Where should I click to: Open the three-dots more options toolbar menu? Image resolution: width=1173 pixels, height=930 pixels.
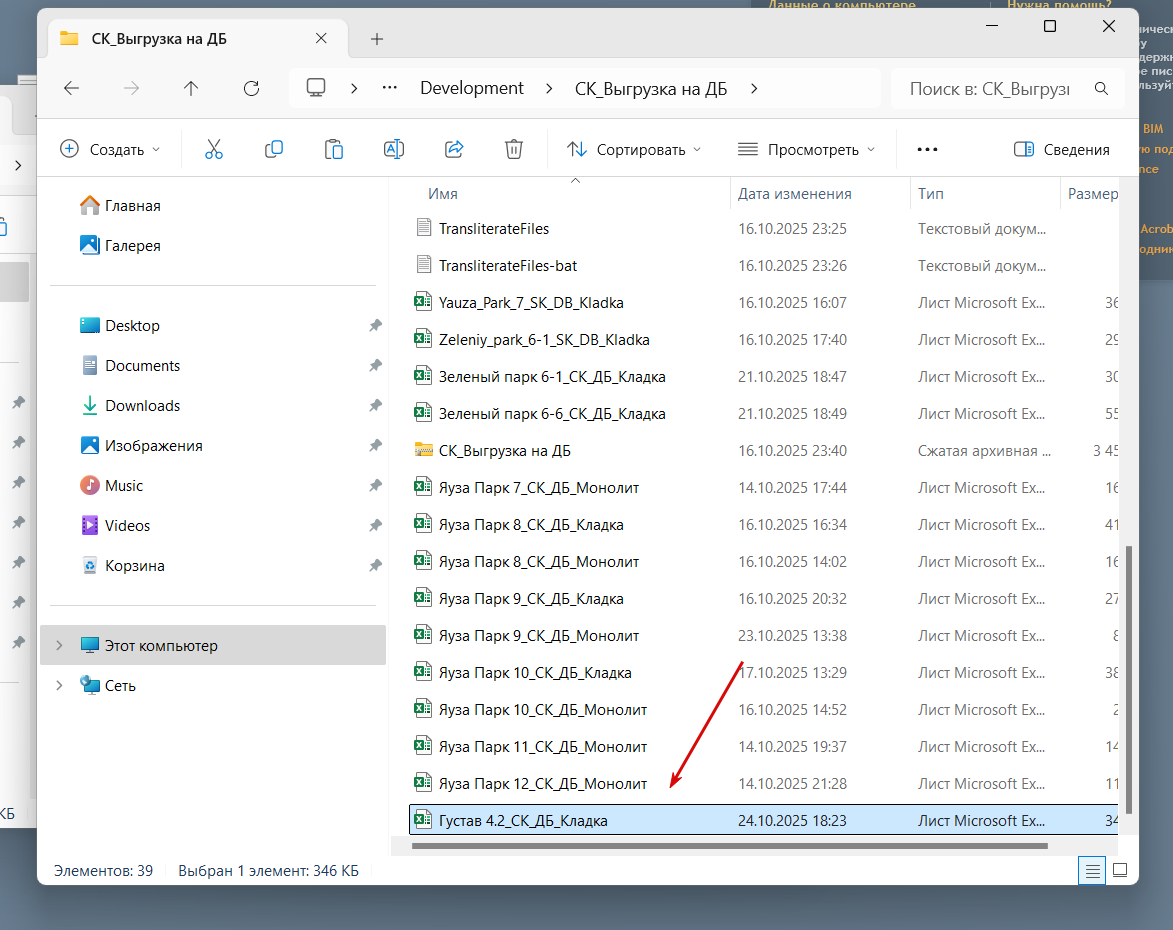point(927,150)
